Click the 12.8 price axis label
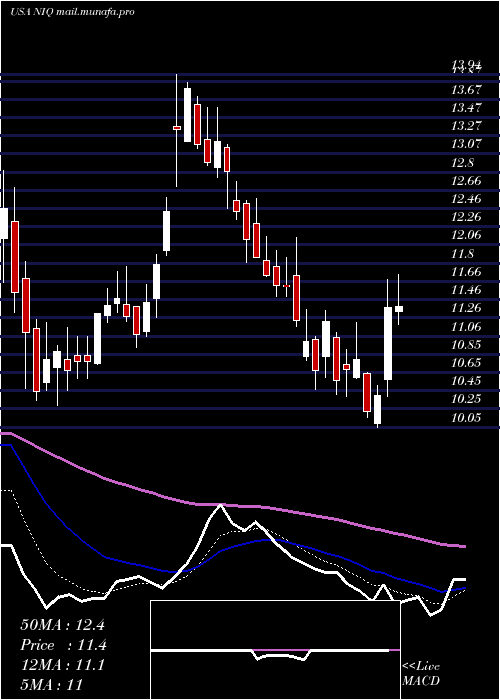This screenshot has width=500, height=700. (x=463, y=162)
